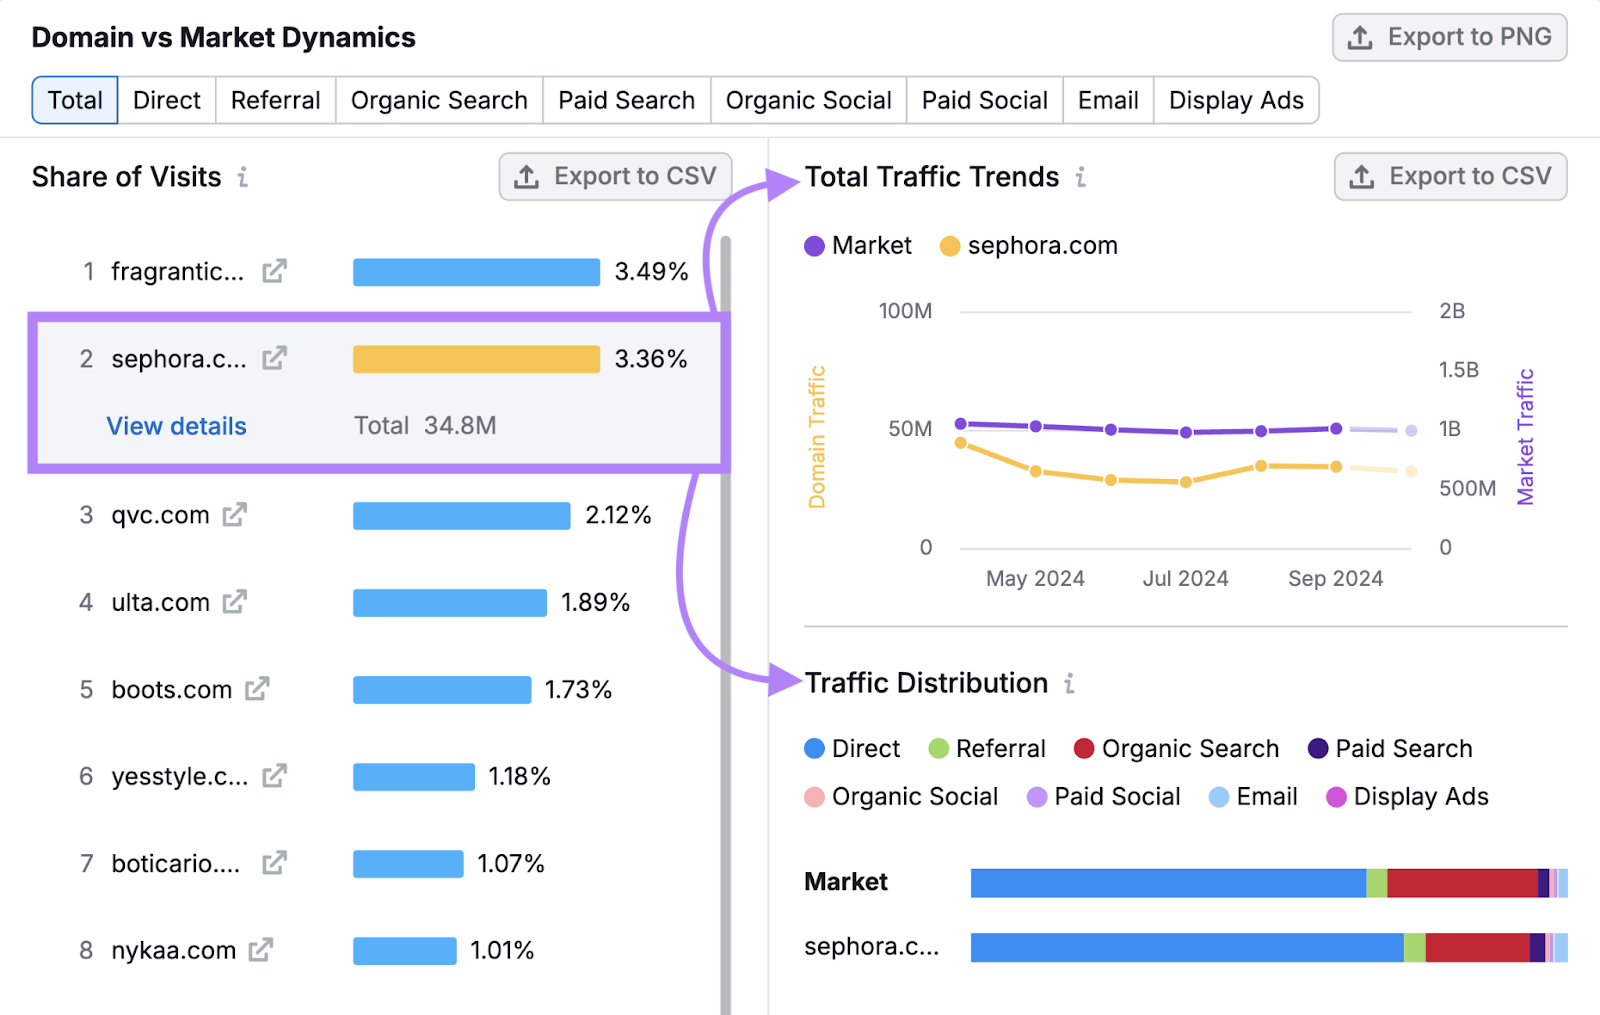Open boots.com using its external link icon
Viewport: 1600px width, 1015px height.
click(258, 689)
